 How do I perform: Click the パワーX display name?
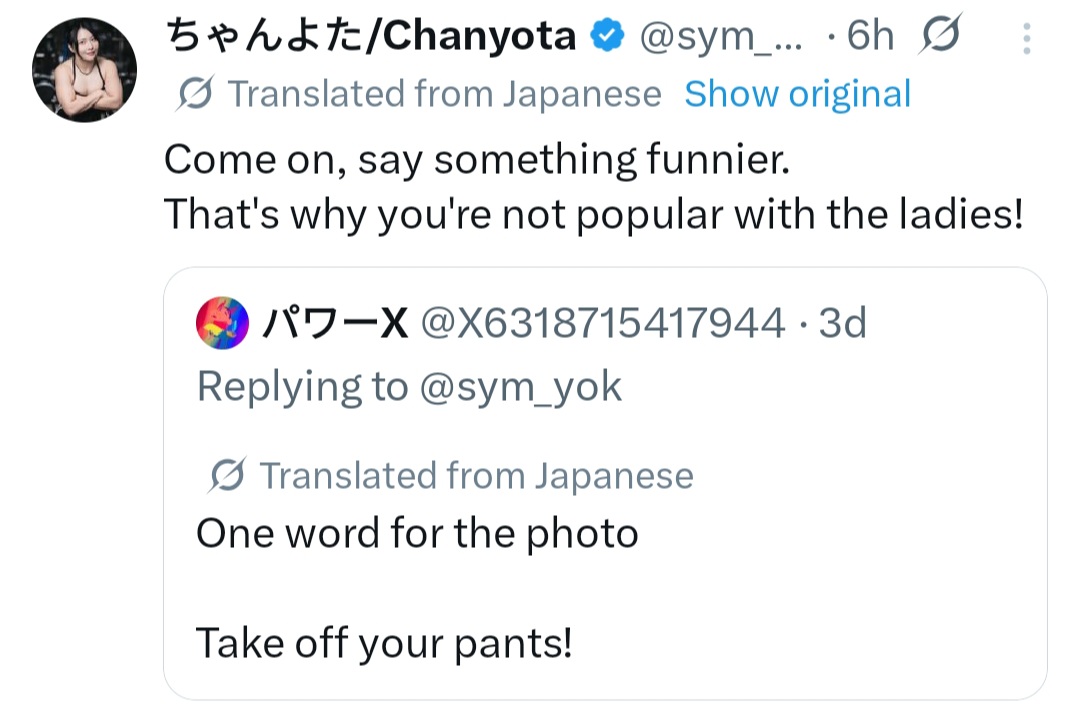(335, 323)
